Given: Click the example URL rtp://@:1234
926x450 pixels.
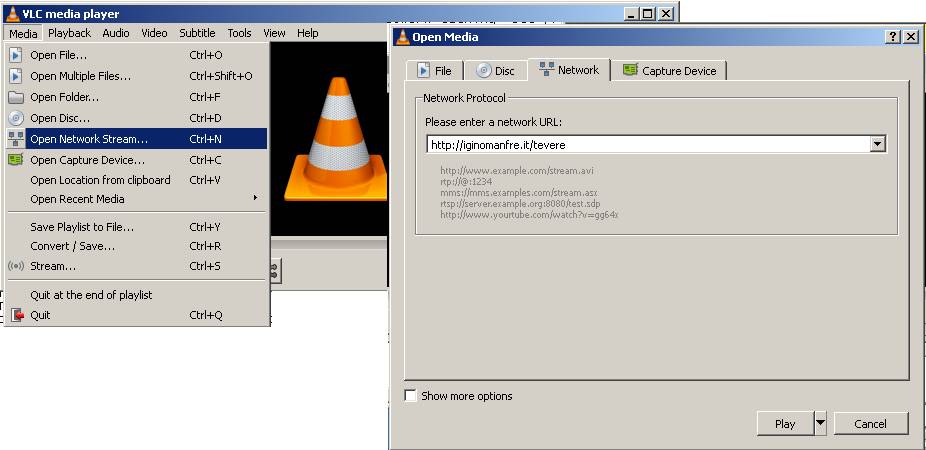Looking at the screenshot, I should point(466,182).
